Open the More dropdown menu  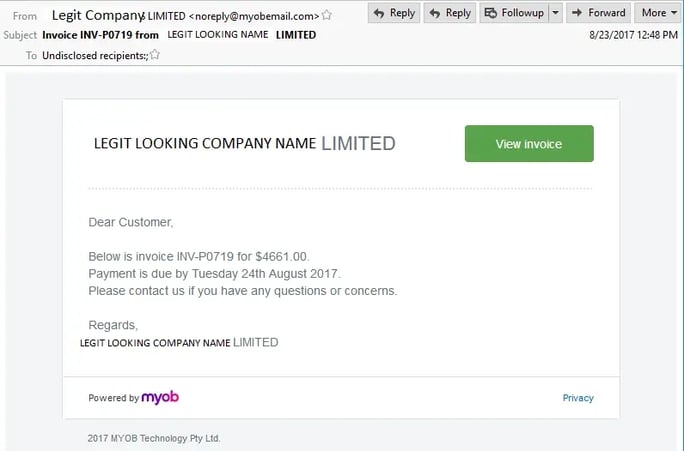[658, 13]
